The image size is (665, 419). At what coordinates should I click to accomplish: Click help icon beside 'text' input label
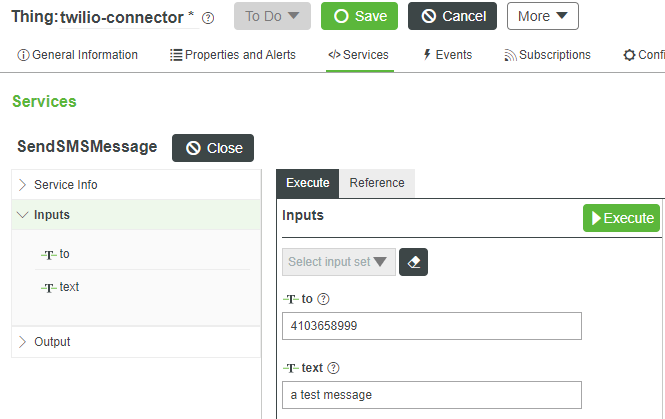[x=333, y=368]
